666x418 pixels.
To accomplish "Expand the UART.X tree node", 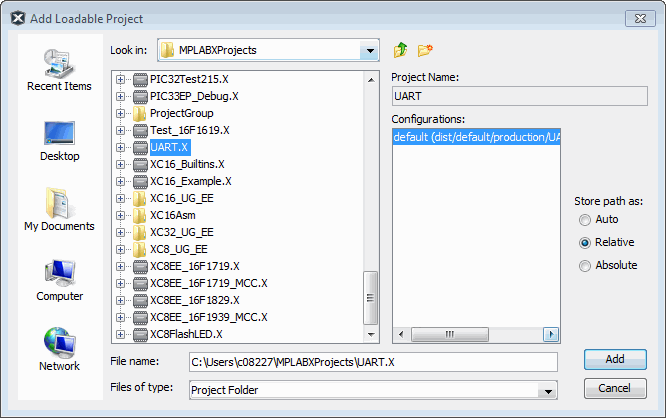I will click(120, 147).
